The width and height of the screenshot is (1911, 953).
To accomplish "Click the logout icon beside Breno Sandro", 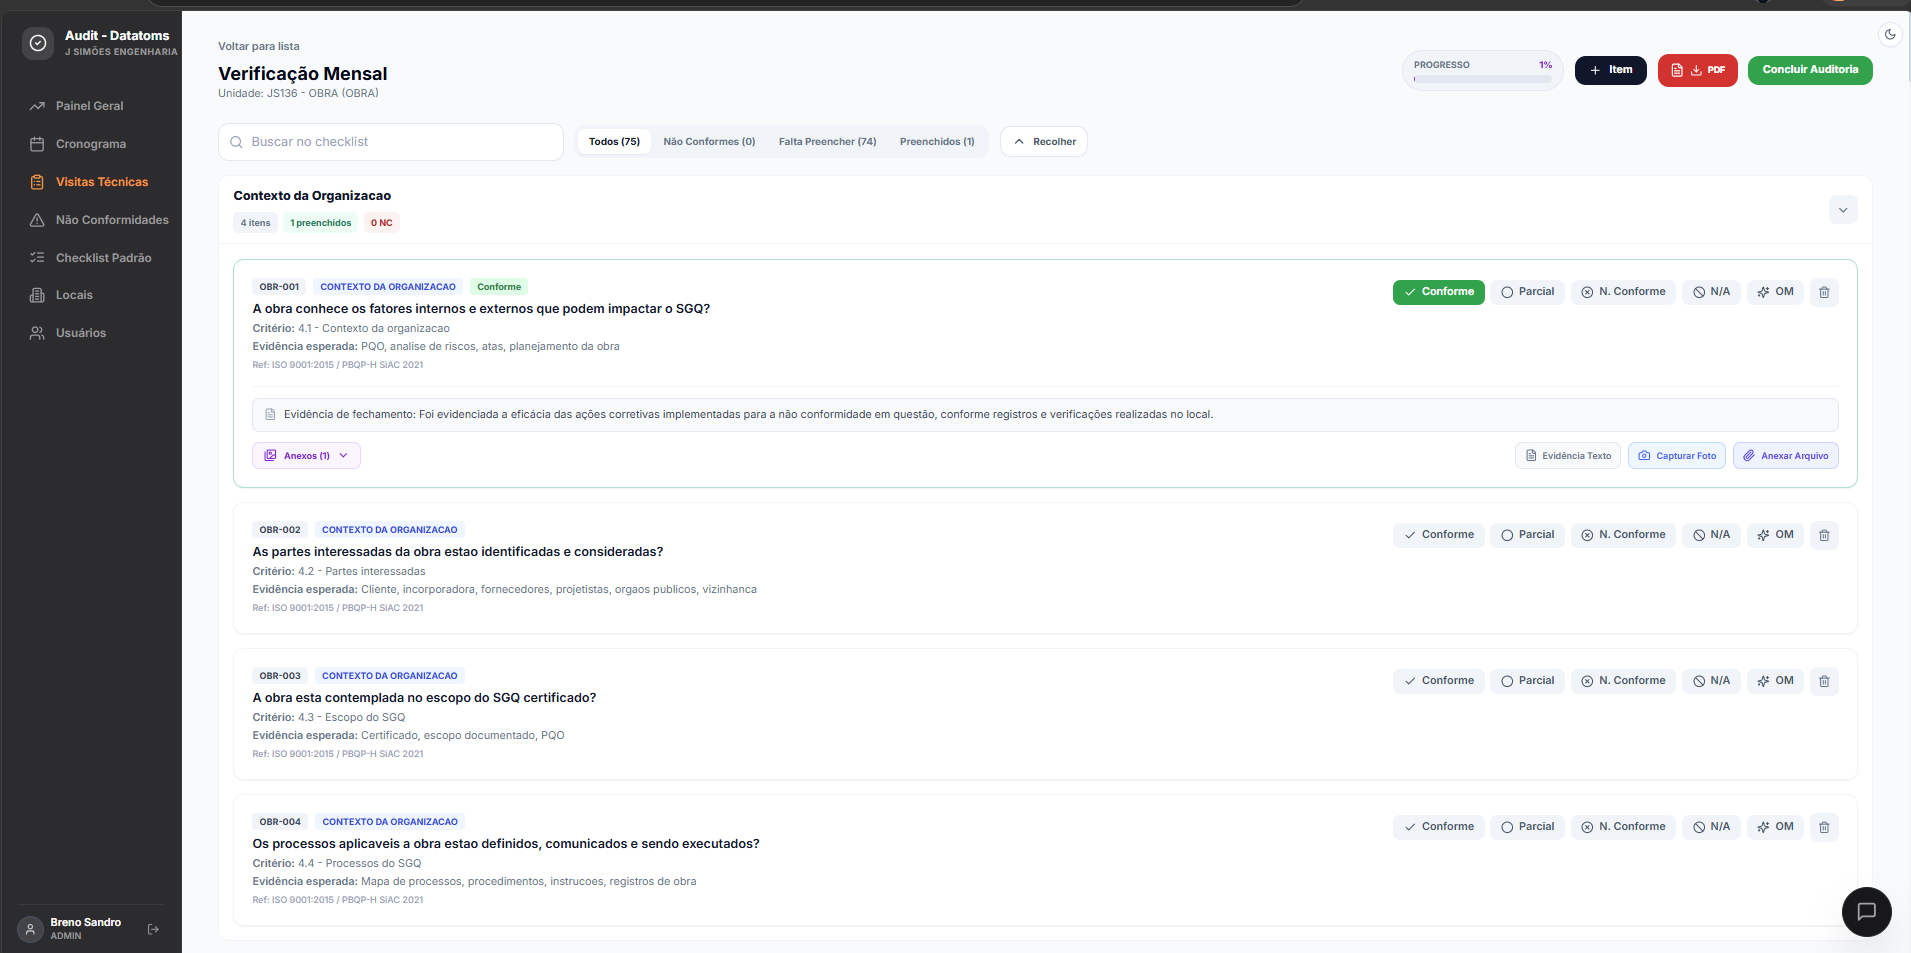I will point(153,929).
